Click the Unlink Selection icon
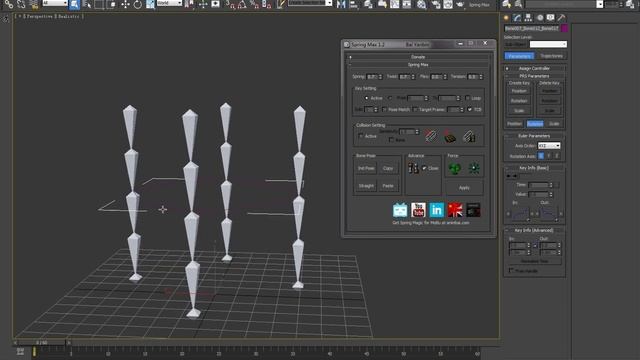 (x=21, y=4)
